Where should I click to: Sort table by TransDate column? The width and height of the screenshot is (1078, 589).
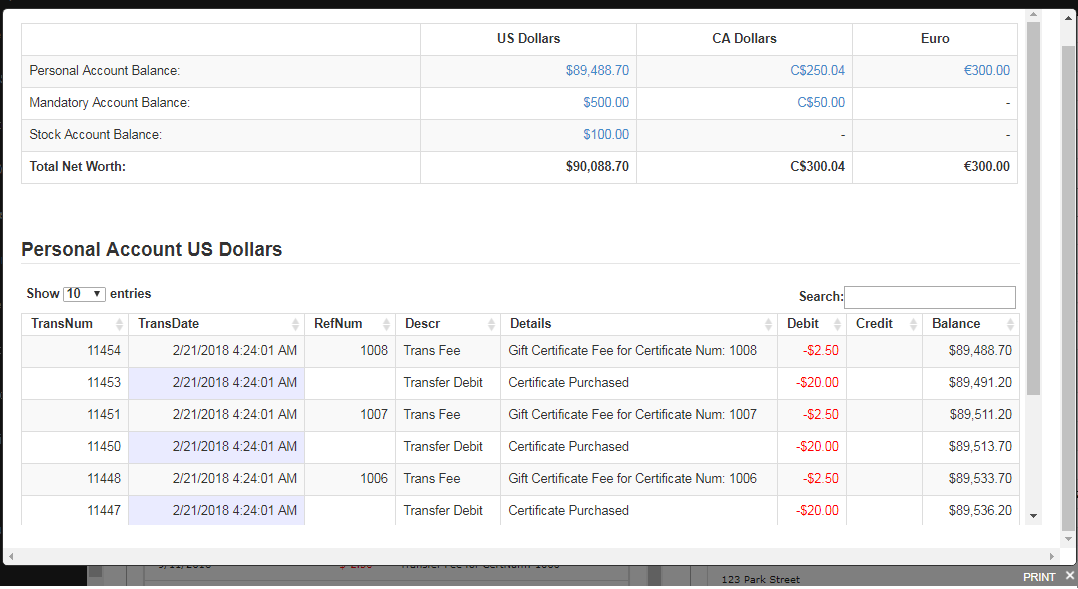pyautogui.click(x=217, y=324)
